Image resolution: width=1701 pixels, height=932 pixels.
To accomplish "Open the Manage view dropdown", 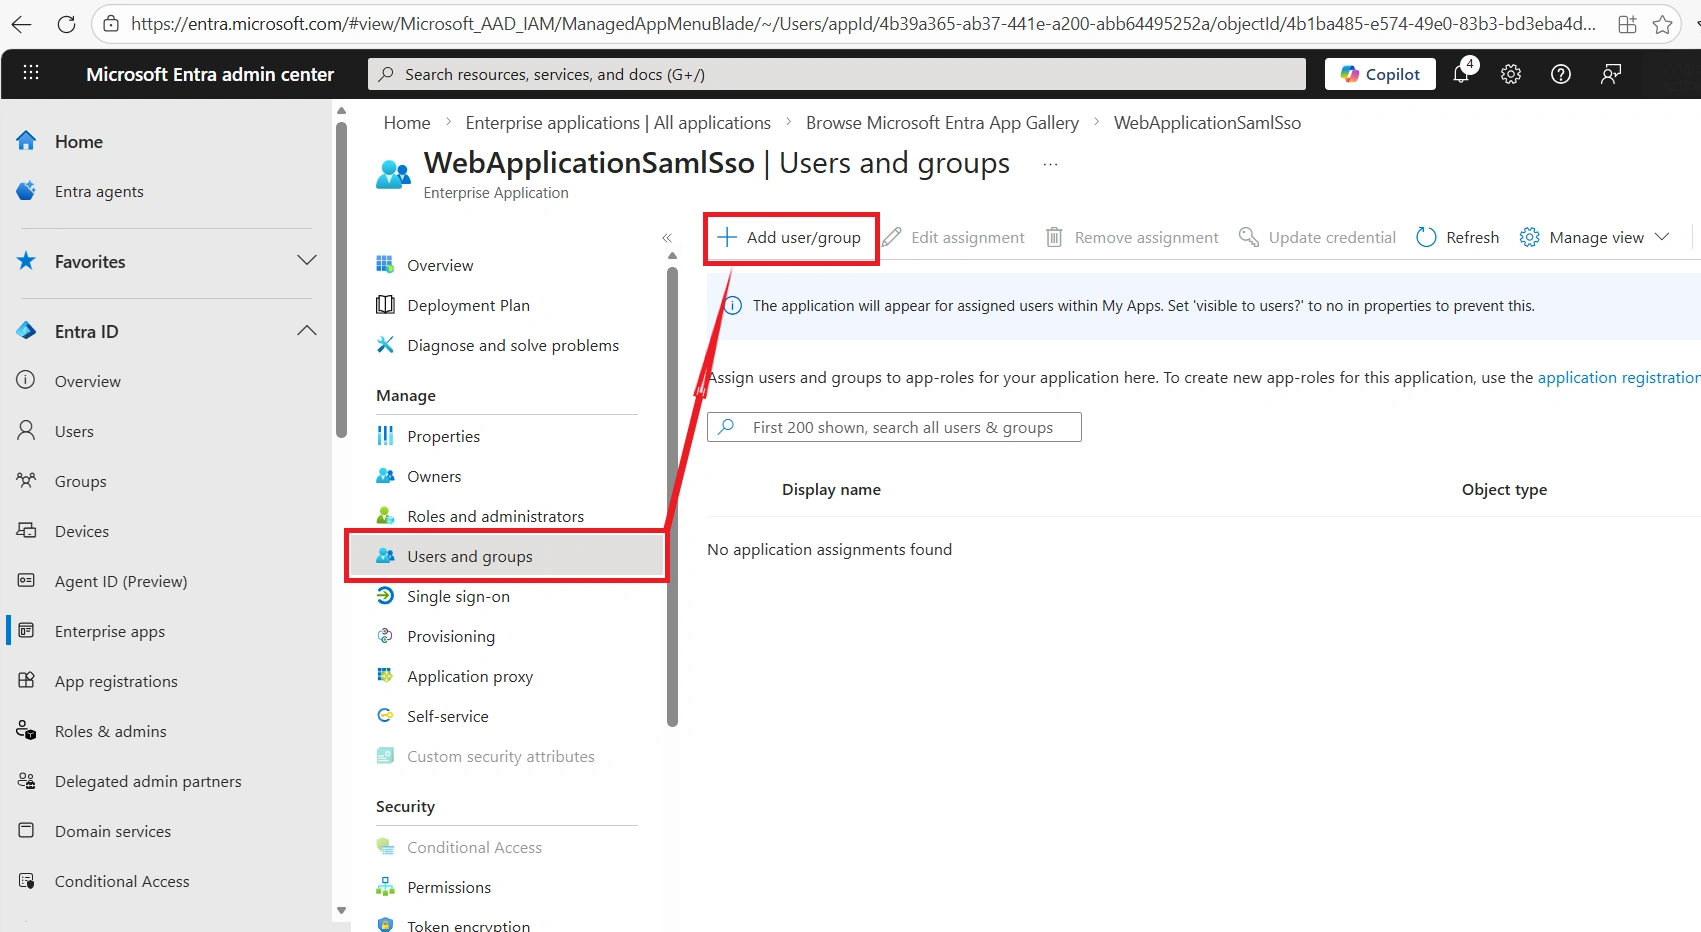I will pos(1595,238).
